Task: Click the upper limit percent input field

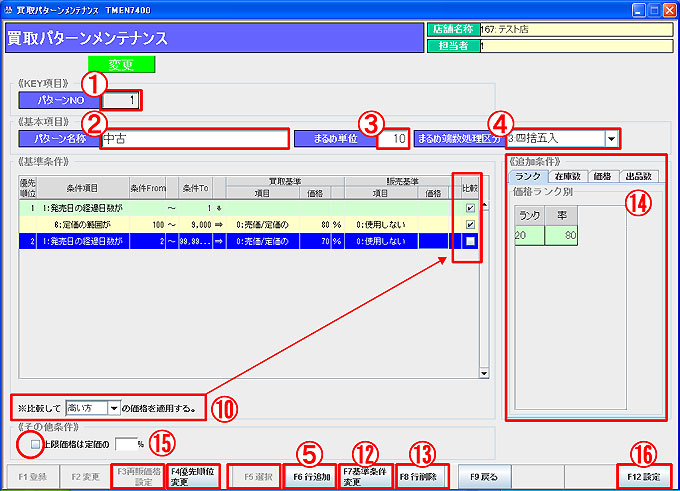Action: (126, 444)
